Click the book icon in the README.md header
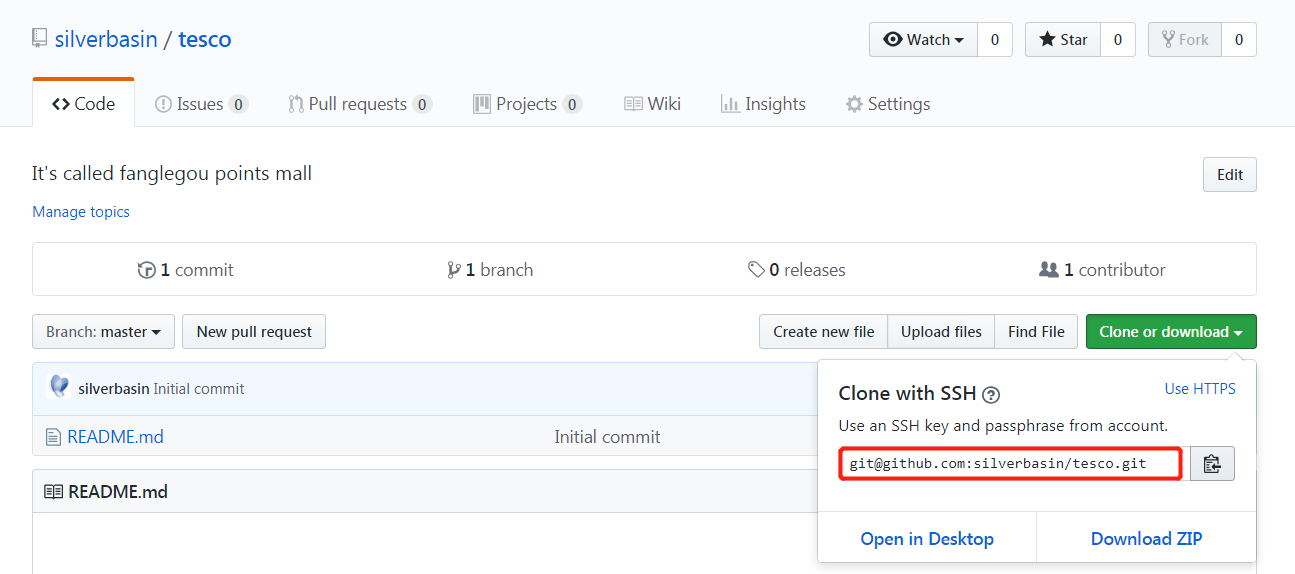1295x574 pixels. coord(53,492)
